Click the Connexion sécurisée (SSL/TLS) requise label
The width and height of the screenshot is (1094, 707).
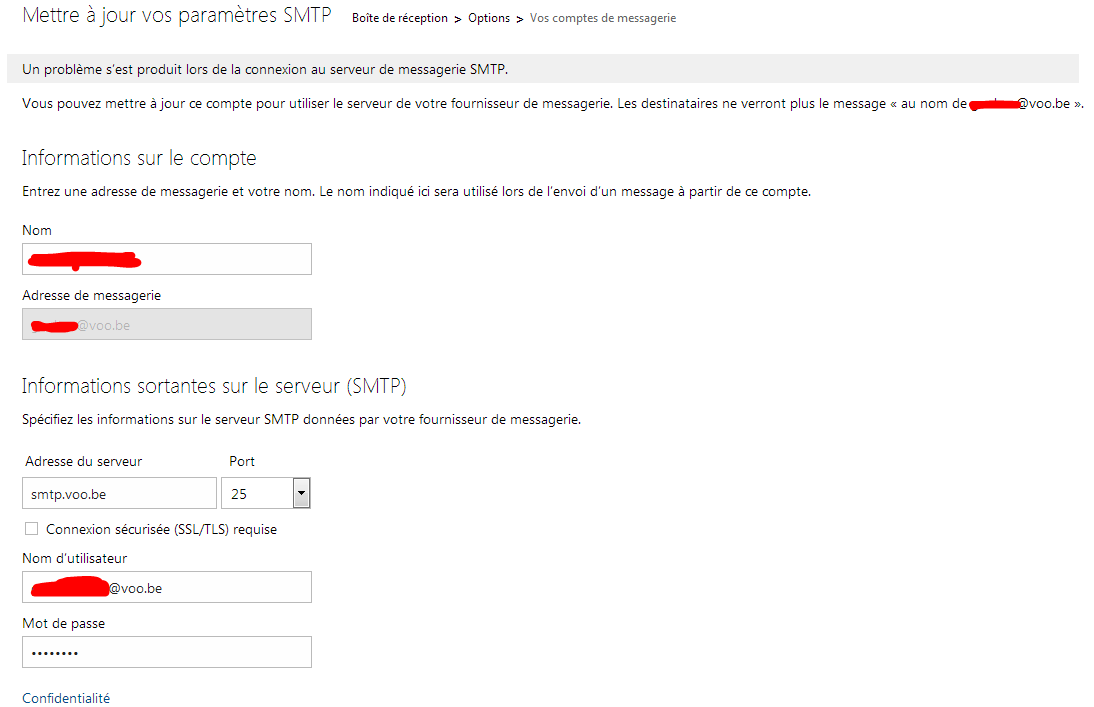[161, 529]
